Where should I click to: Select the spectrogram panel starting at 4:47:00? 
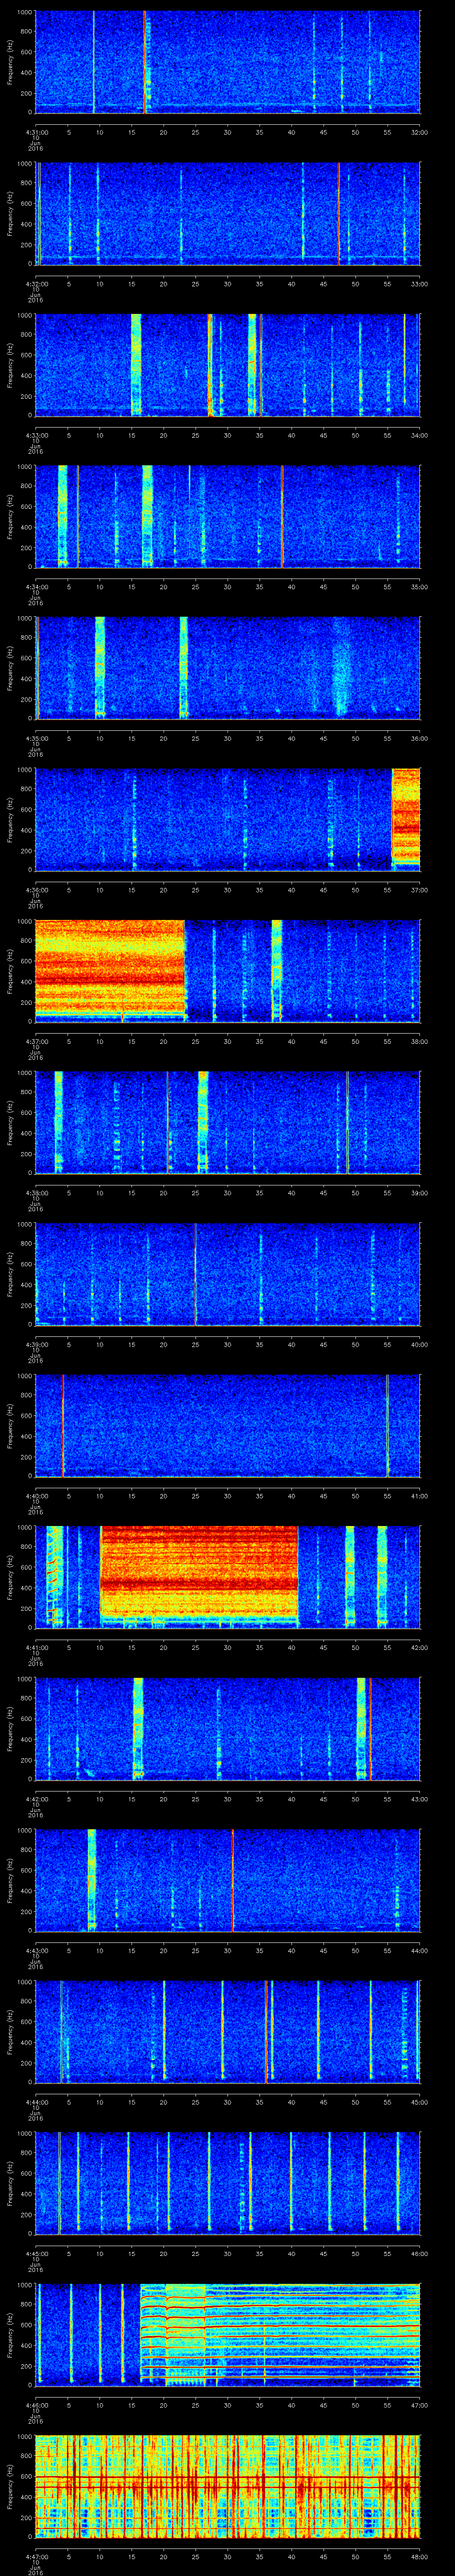(x=228, y=2486)
